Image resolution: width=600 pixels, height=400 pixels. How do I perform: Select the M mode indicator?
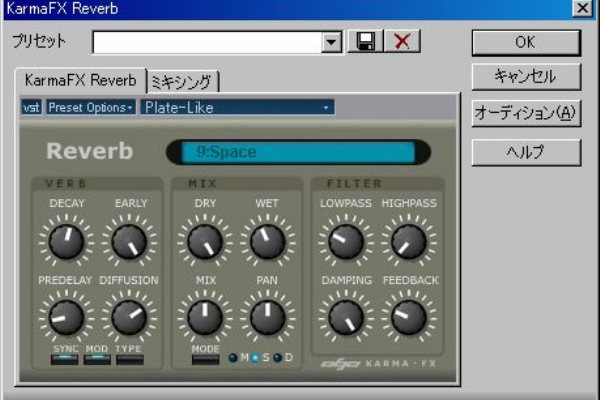(x=233, y=358)
